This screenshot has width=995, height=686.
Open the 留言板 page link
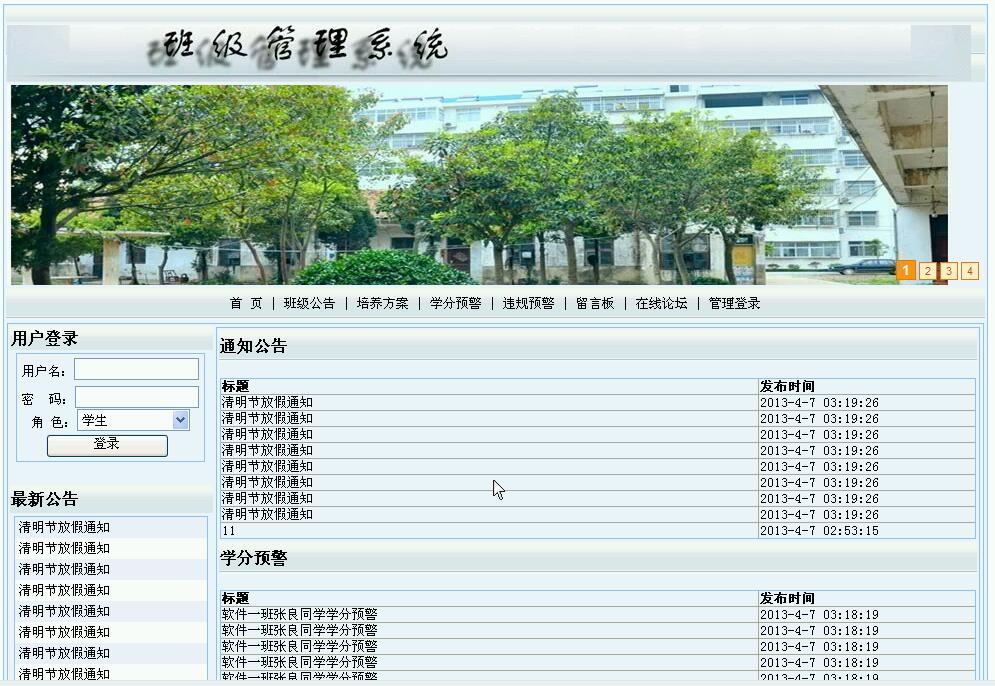pyautogui.click(x=595, y=303)
